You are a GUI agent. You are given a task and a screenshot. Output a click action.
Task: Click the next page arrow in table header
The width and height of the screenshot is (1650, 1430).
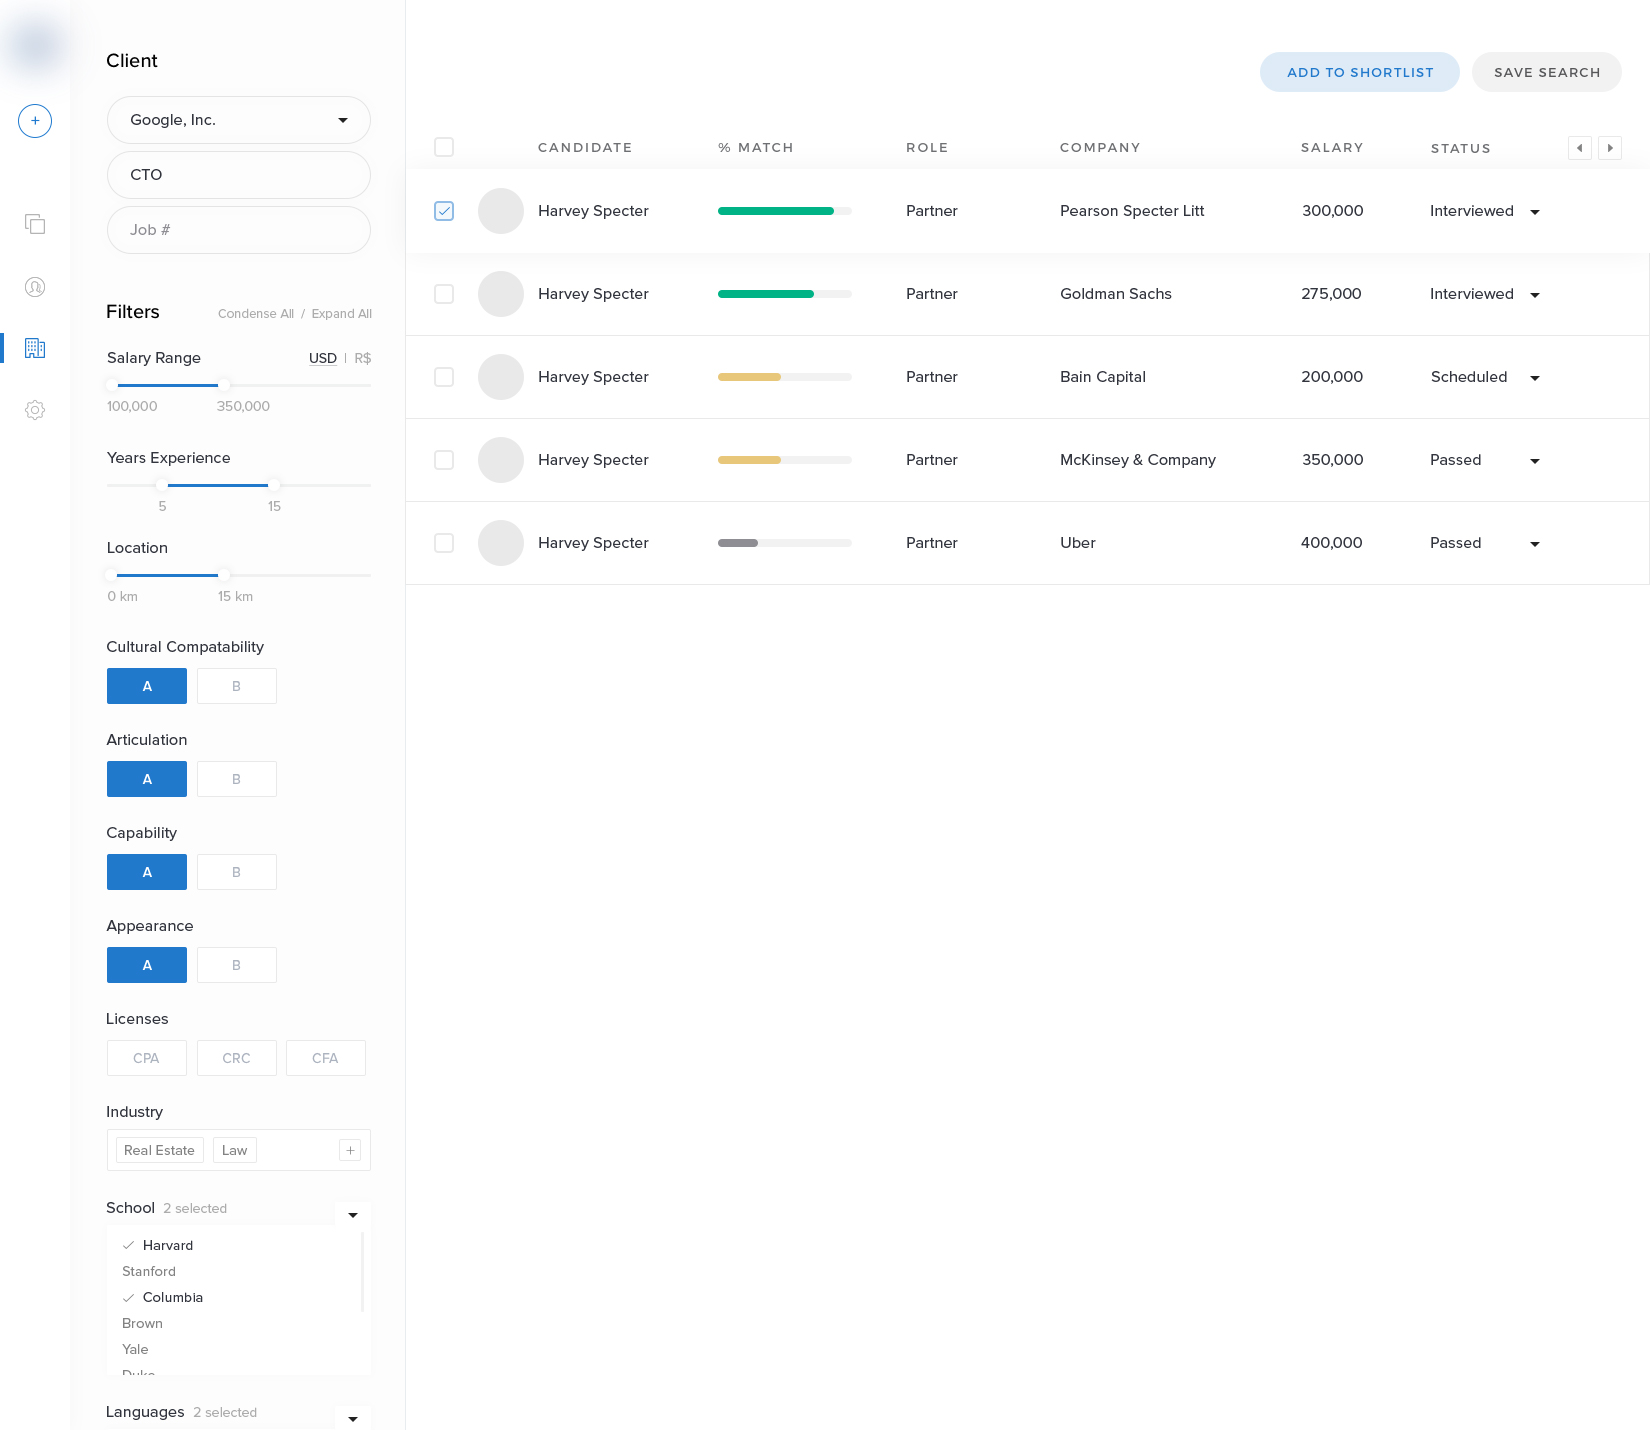[x=1610, y=148]
